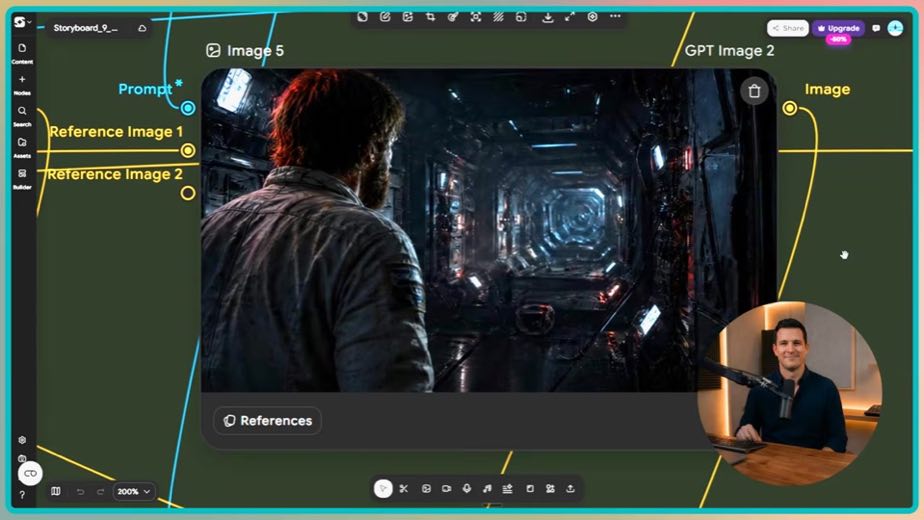Screen dimensions: 924x520
Task: Click the Reference Image 1 label
Action: [x=116, y=131]
